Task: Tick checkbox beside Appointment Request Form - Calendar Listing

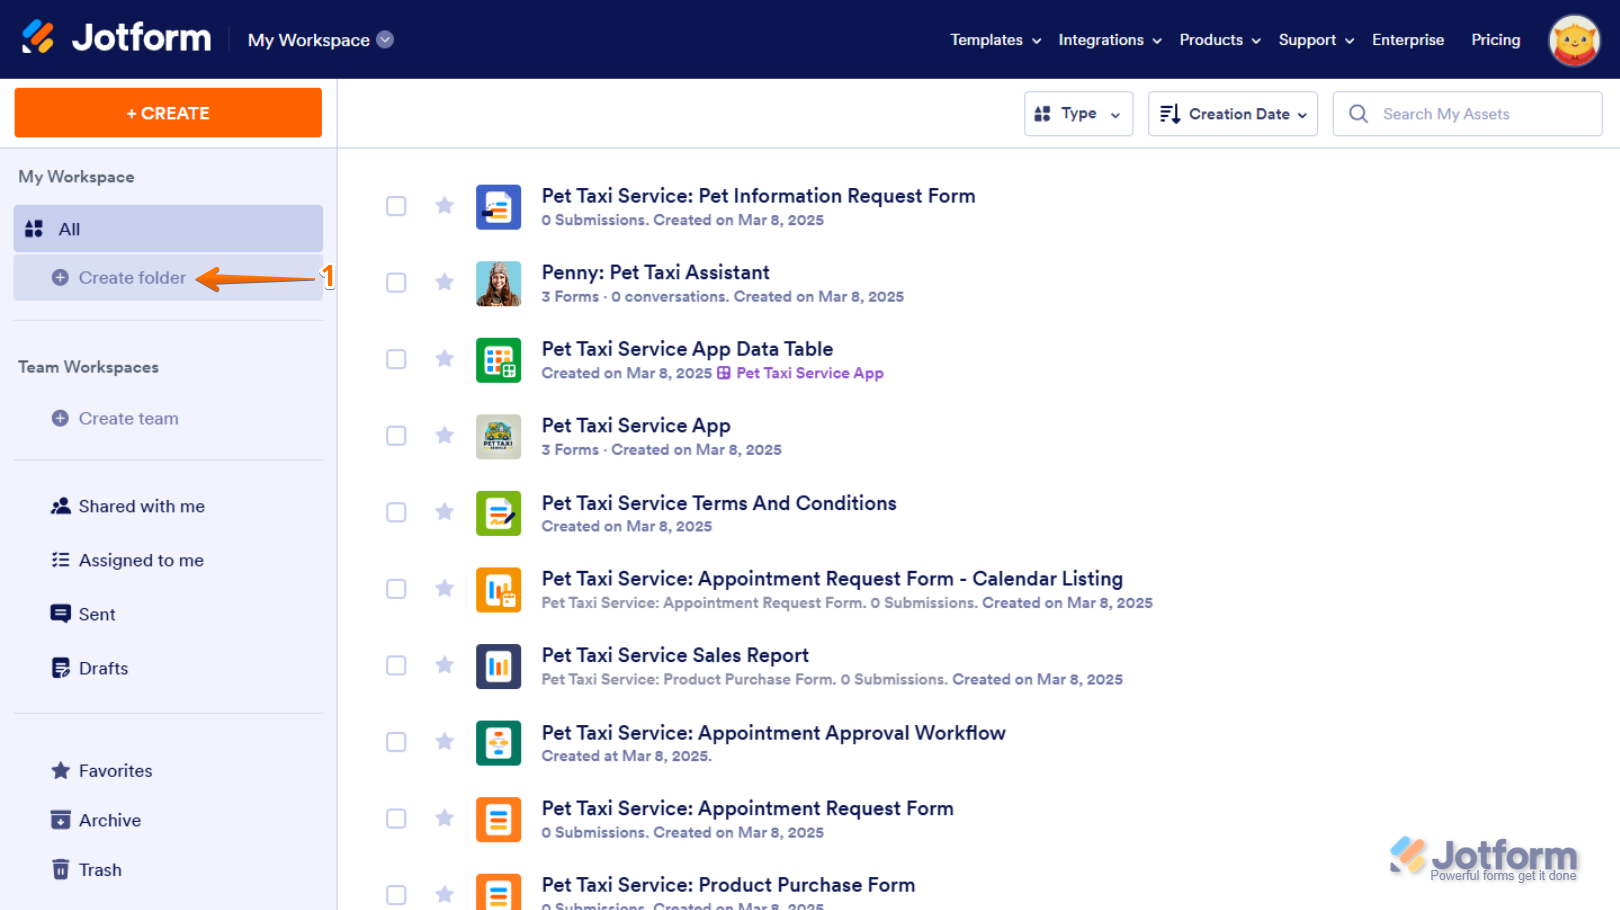Action: point(396,589)
